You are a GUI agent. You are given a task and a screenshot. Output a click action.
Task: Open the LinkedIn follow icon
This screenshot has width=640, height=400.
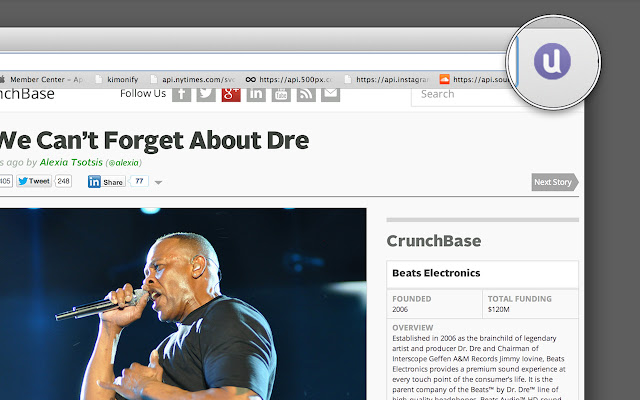pos(256,94)
